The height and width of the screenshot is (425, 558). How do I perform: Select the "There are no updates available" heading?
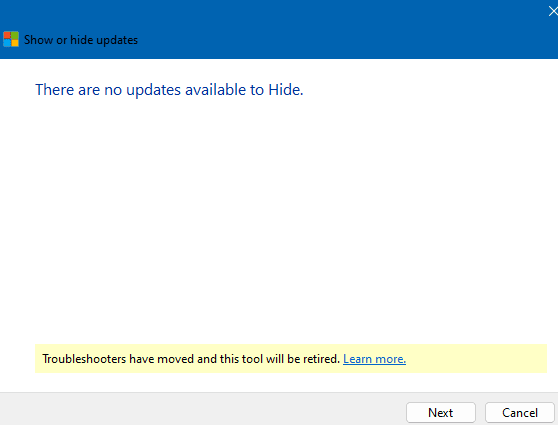(169, 90)
